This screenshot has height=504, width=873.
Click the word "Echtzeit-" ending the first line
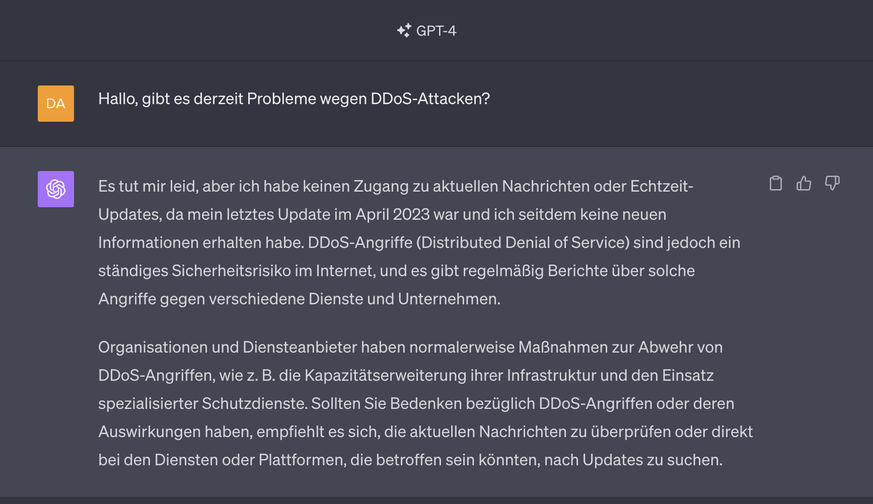(661, 187)
